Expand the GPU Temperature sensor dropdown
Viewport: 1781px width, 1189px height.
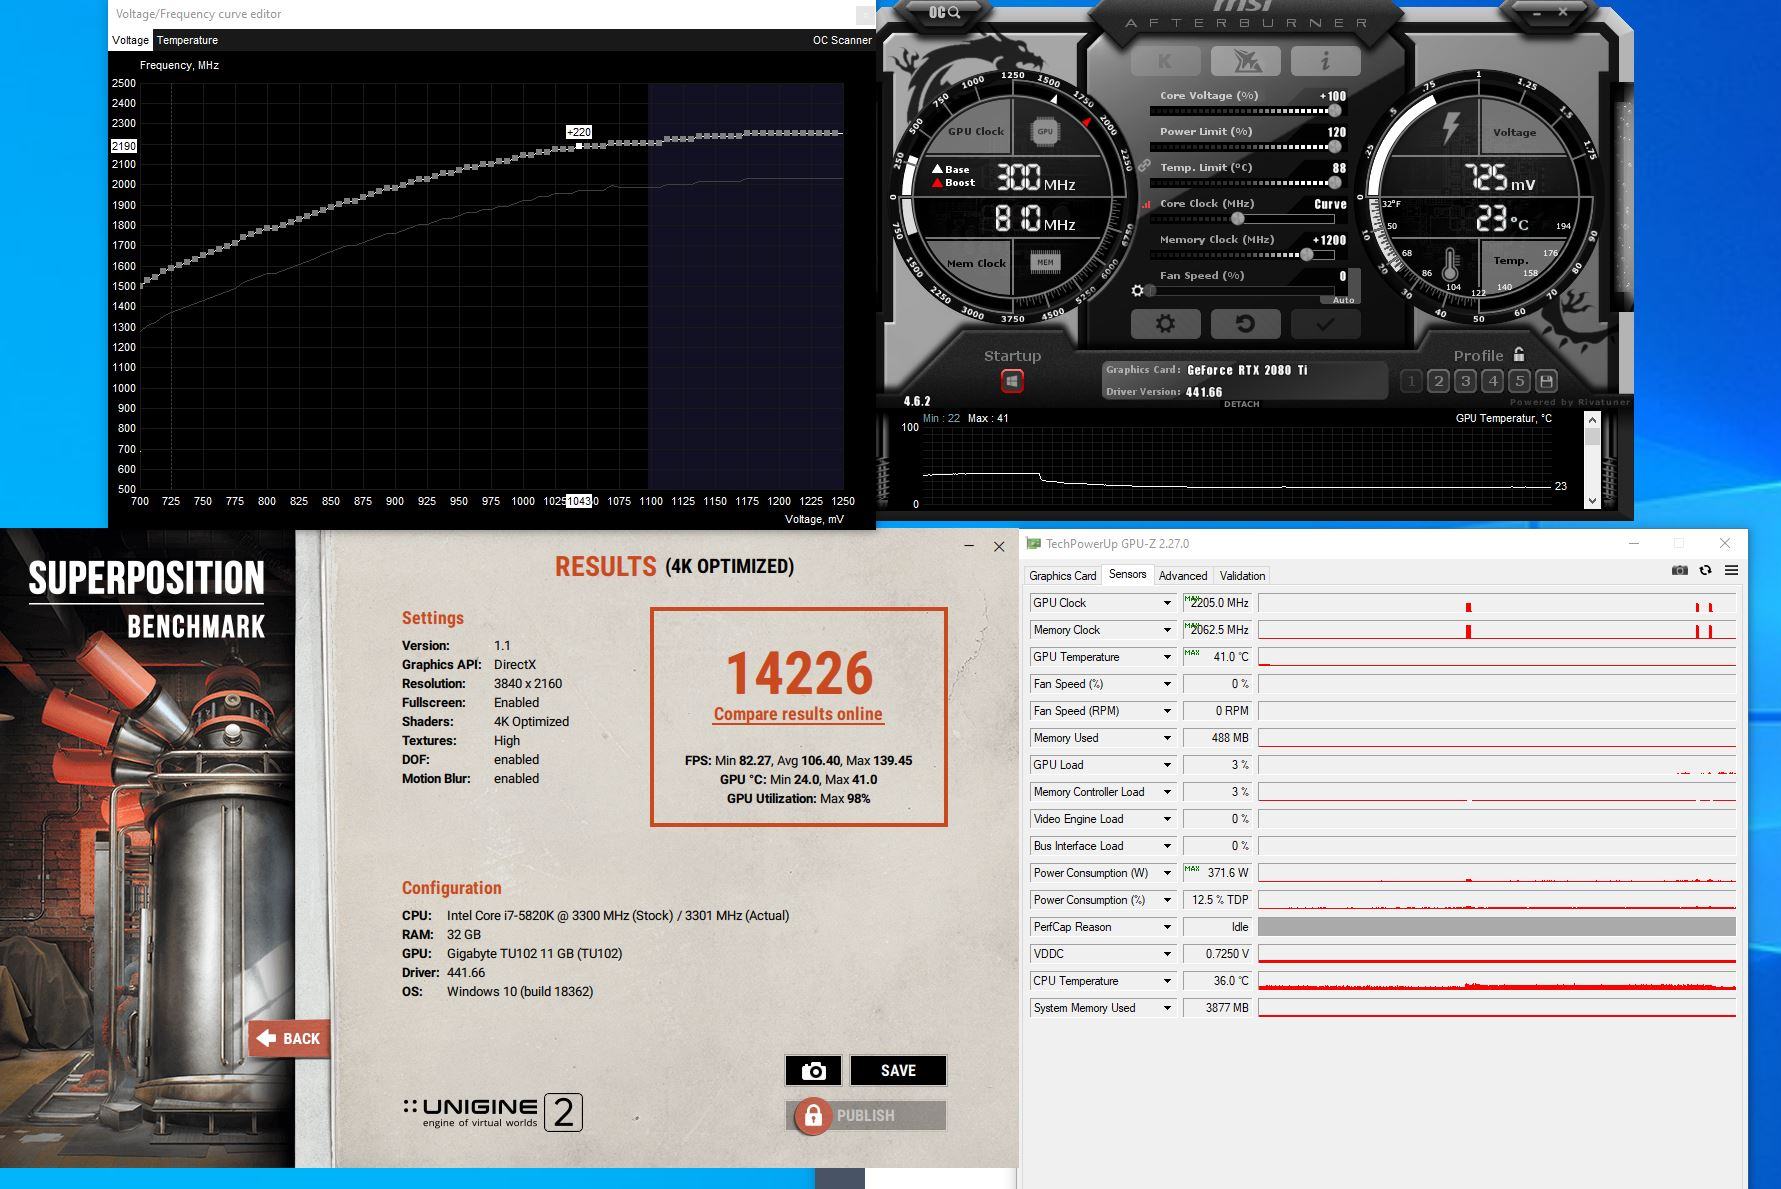(1166, 657)
